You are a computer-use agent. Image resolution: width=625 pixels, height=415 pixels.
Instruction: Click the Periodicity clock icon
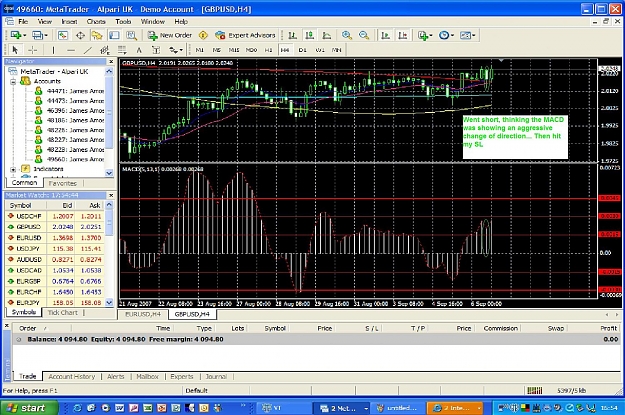point(444,35)
